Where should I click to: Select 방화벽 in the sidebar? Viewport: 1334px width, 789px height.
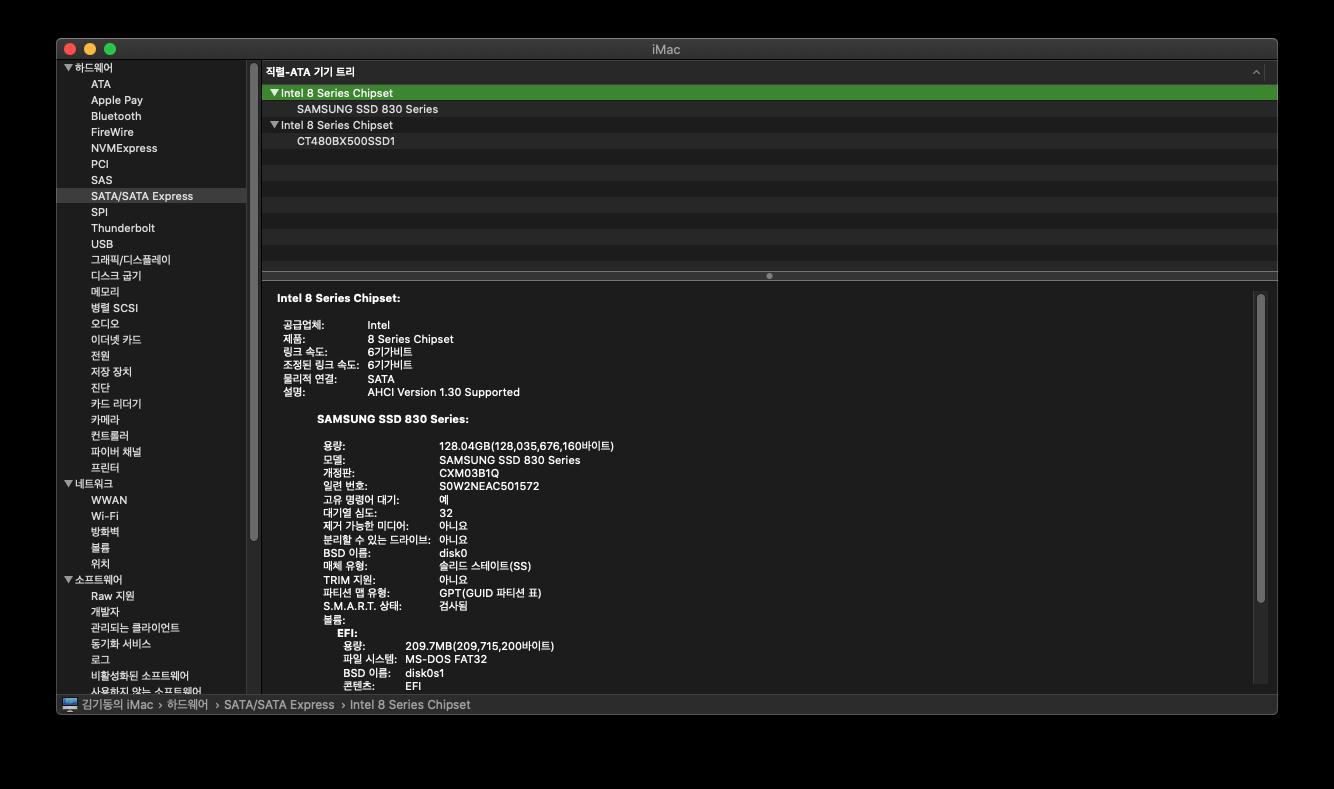105,532
